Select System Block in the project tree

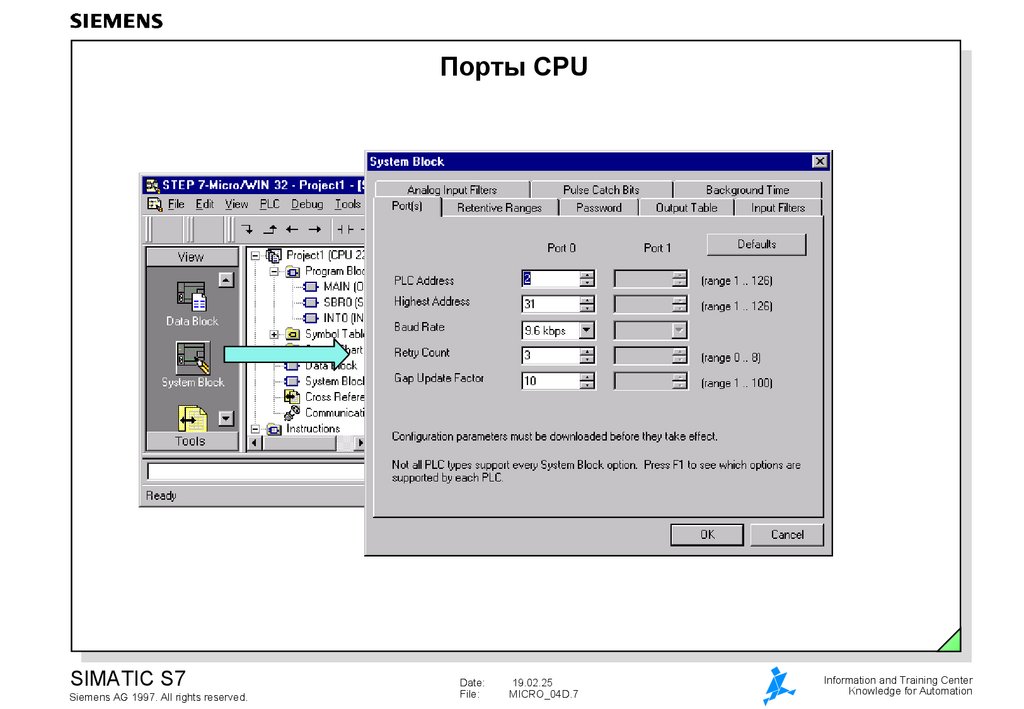coord(325,381)
